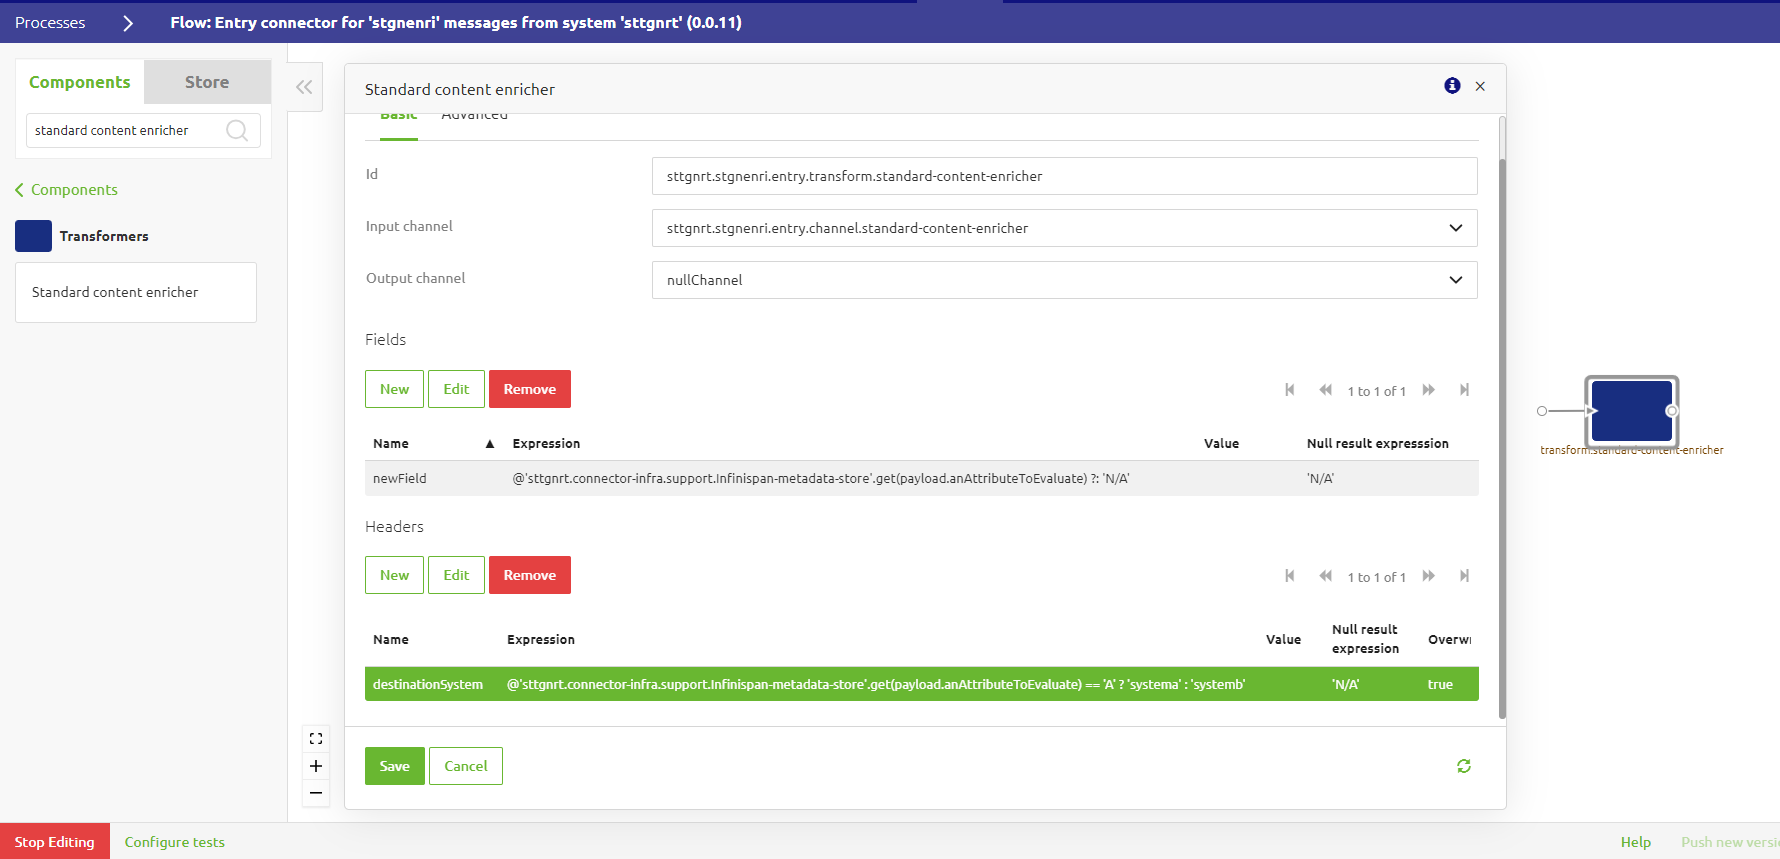Click the search magnifier icon
This screenshot has width=1780, height=859.
pos(237,130)
